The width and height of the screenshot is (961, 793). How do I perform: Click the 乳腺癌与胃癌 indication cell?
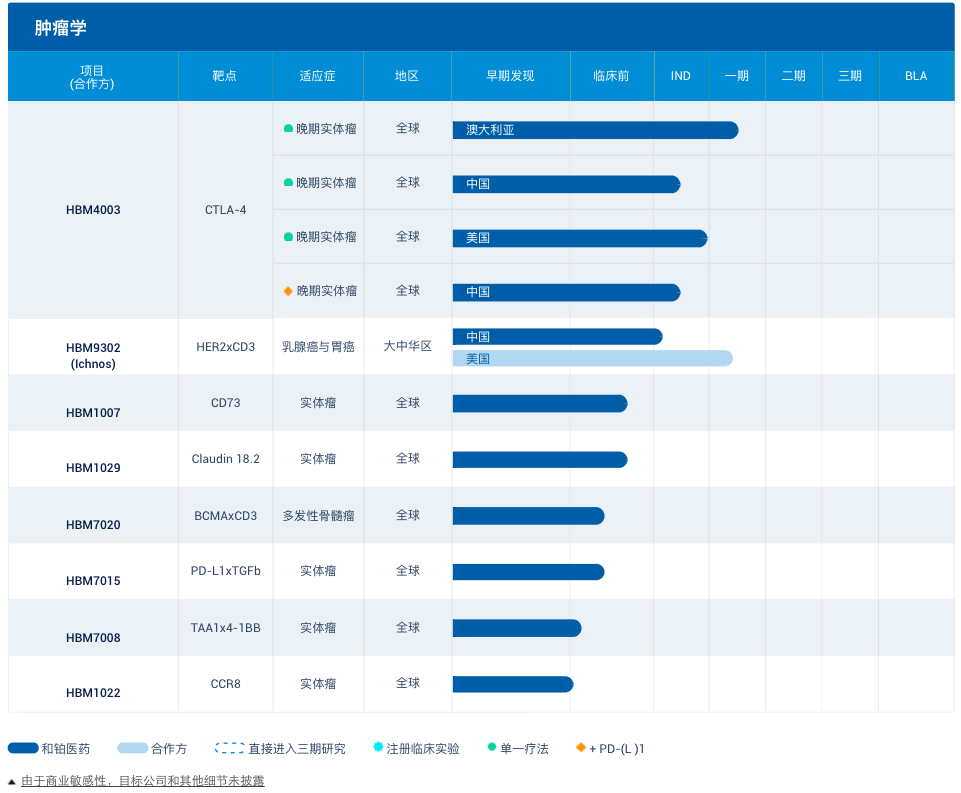(318, 347)
